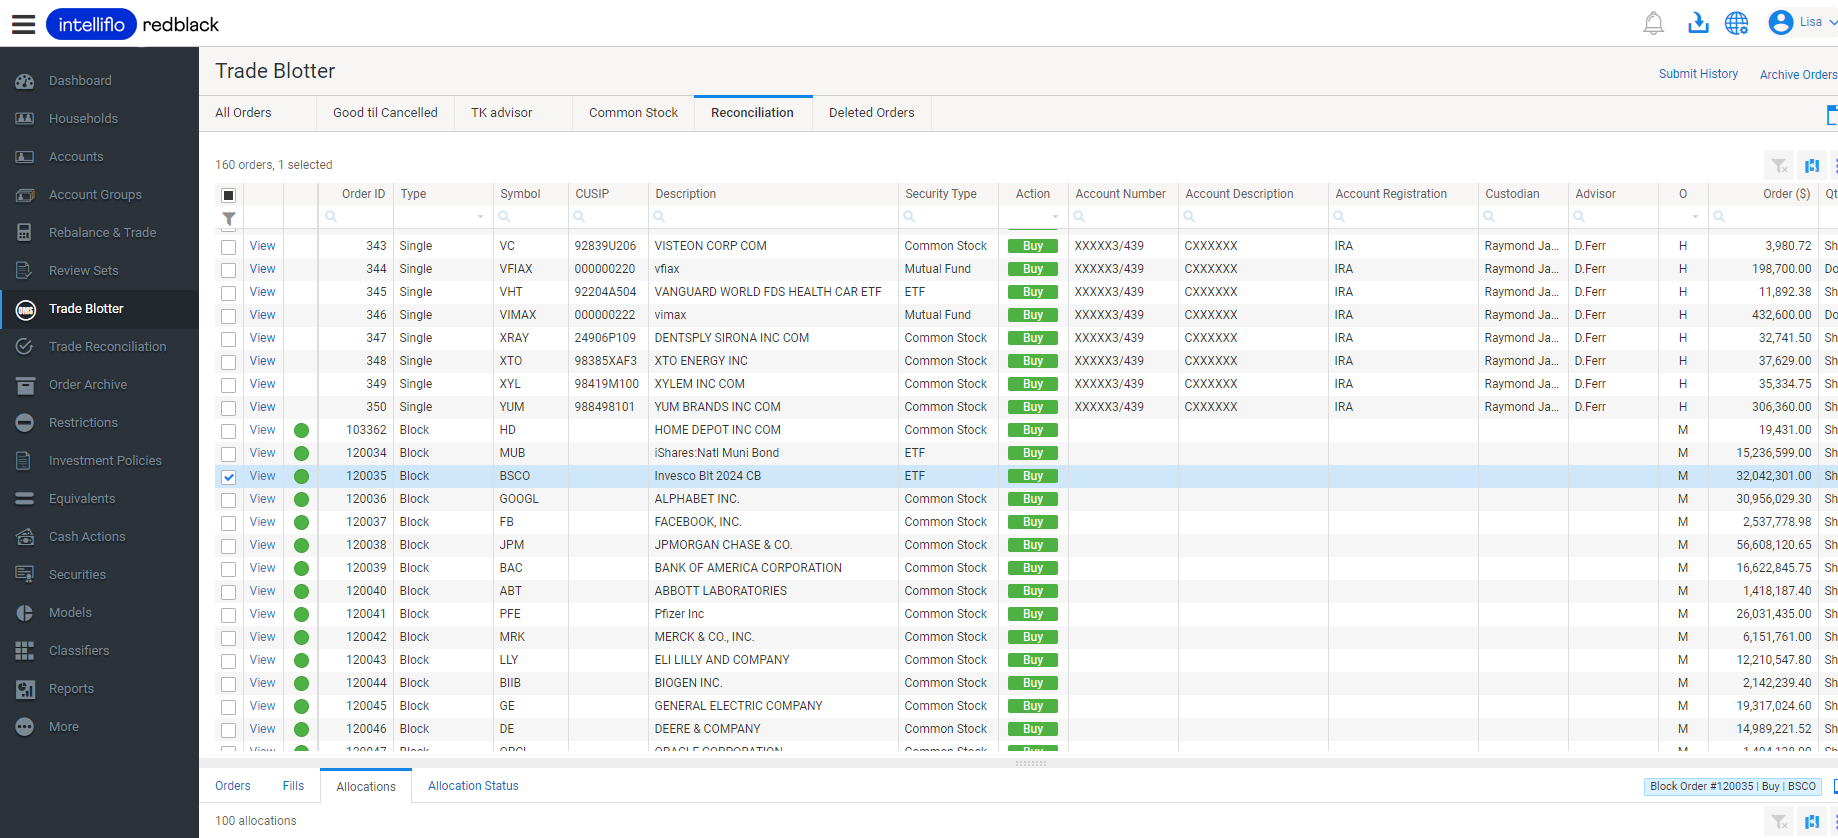Open Reports in sidebar
Image resolution: width=1838 pixels, height=838 pixels.
pos(71,689)
